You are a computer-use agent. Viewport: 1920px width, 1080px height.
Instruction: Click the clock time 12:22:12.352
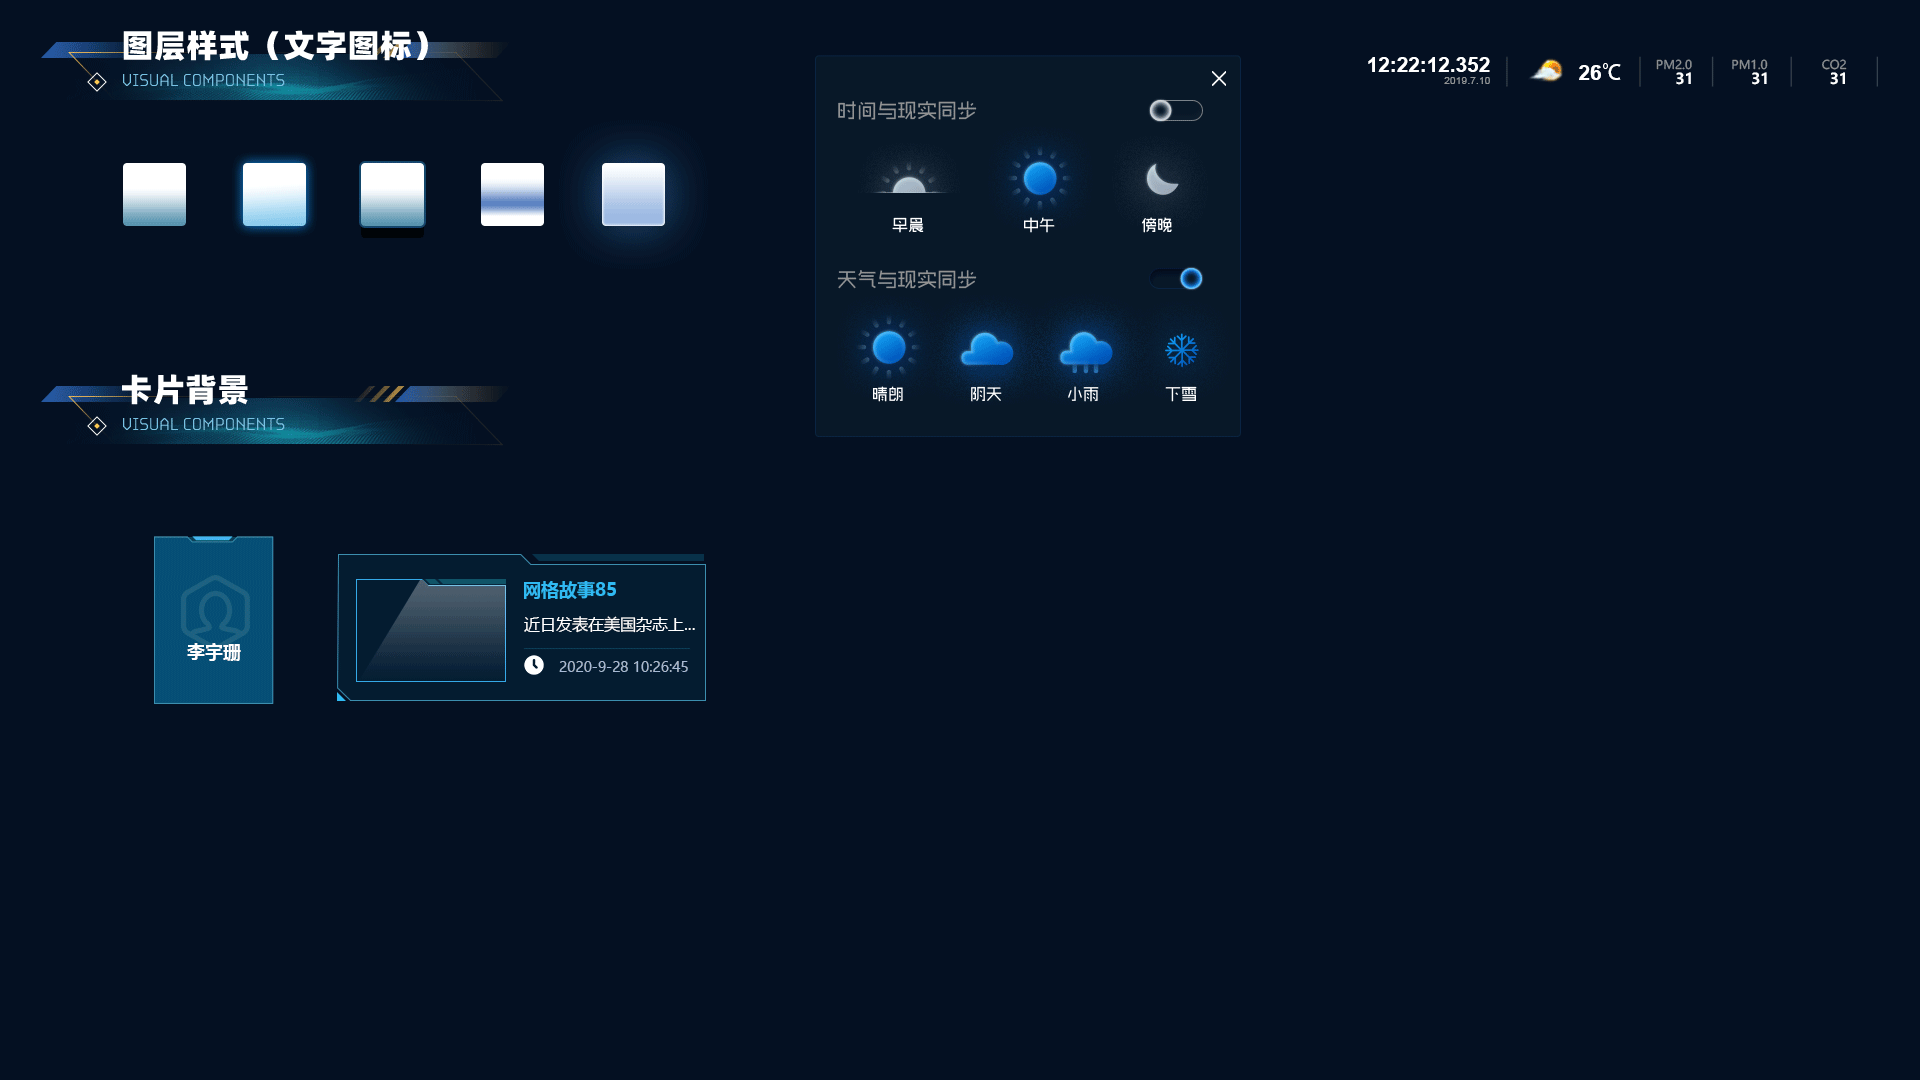pyautogui.click(x=1428, y=65)
